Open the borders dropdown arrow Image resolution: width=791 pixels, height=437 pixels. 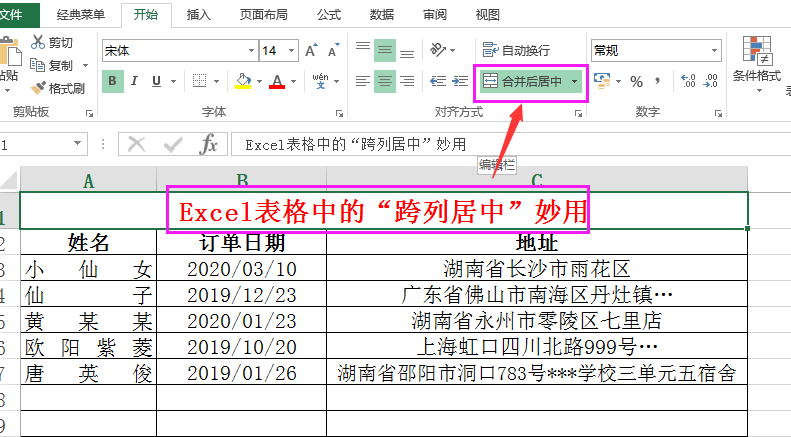[x=216, y=81]
